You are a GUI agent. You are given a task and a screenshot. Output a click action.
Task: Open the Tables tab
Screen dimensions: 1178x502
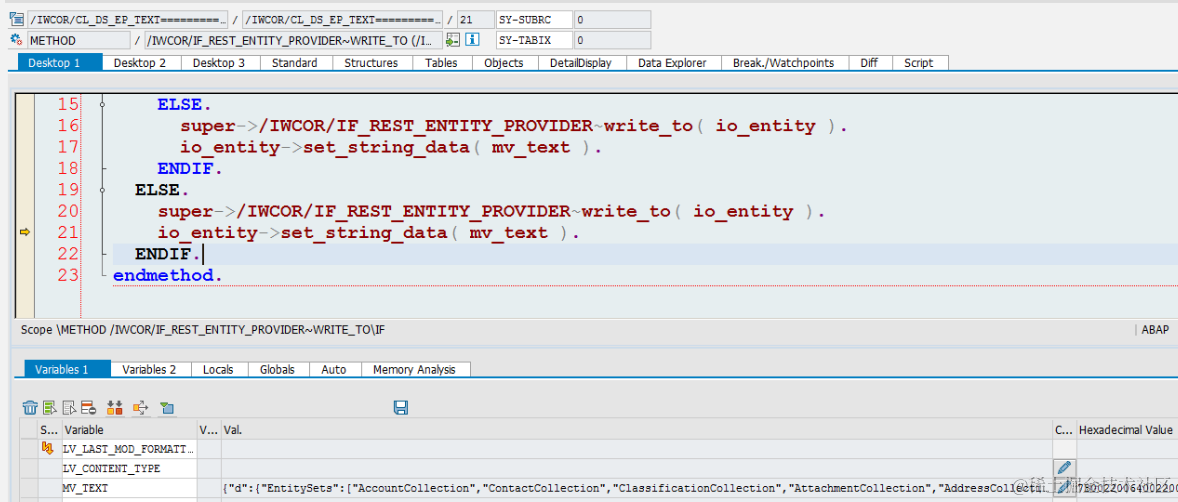point(441,63)
